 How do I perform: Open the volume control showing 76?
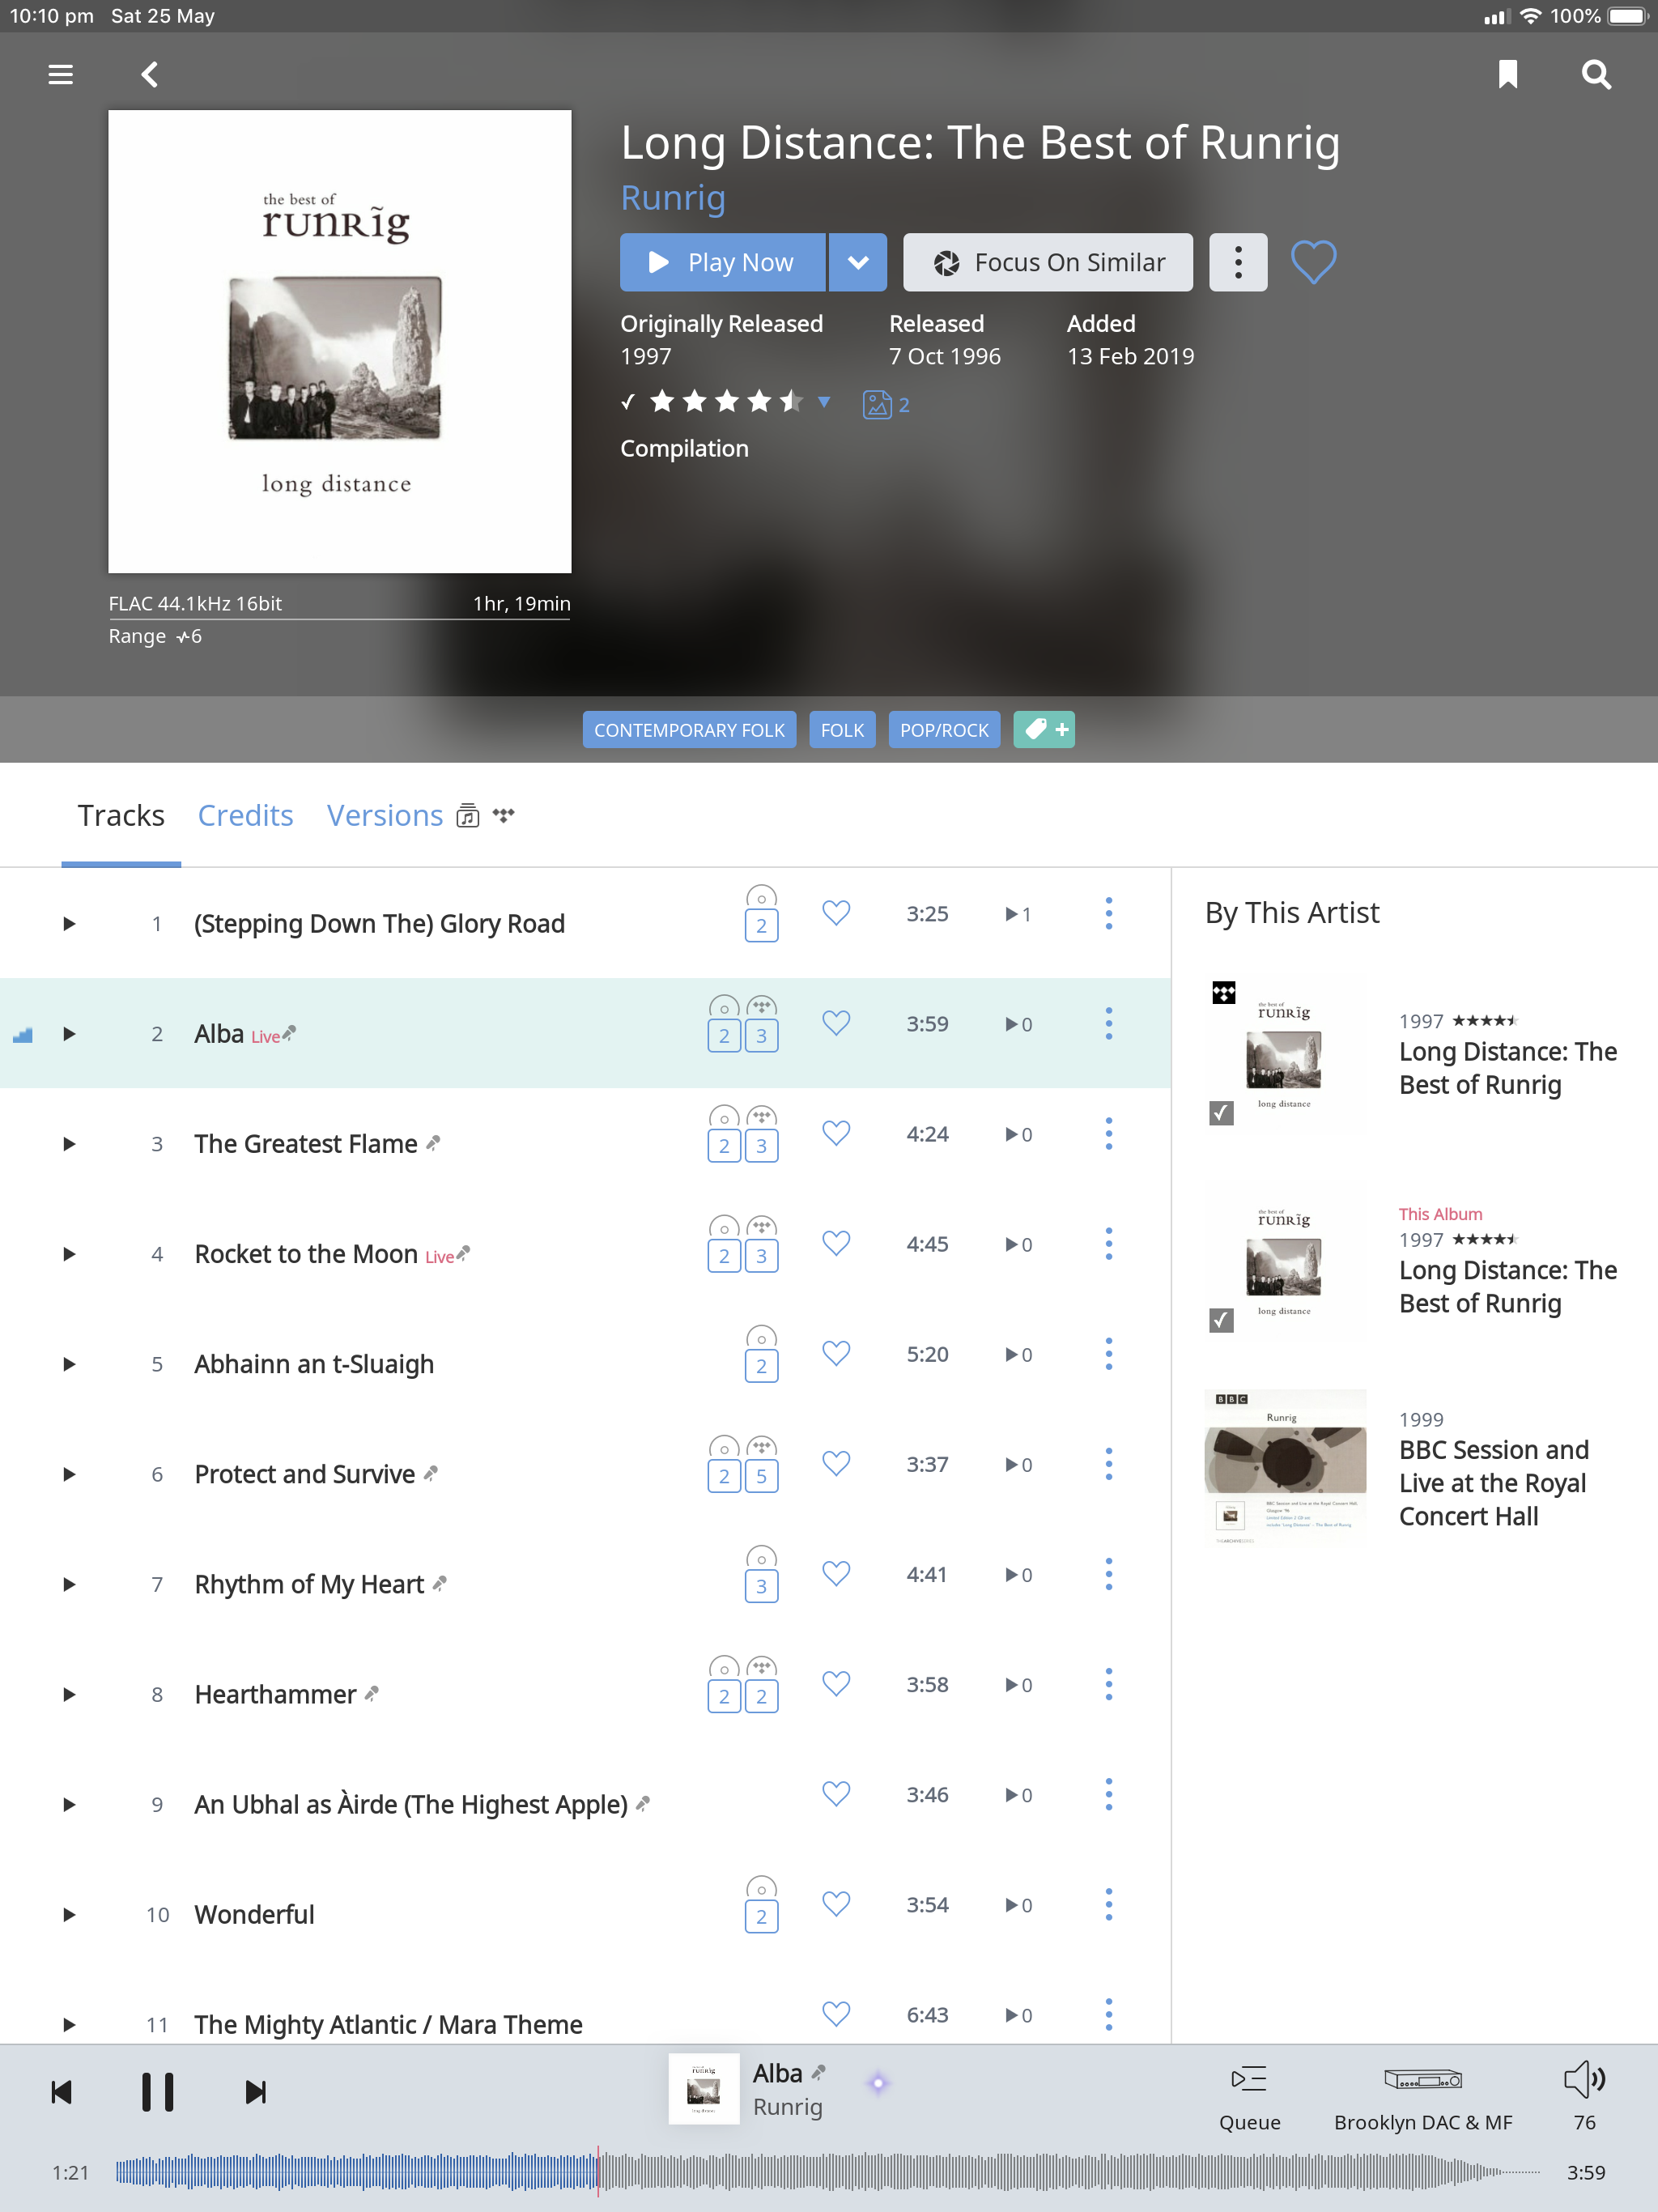pos(1584,2098)
